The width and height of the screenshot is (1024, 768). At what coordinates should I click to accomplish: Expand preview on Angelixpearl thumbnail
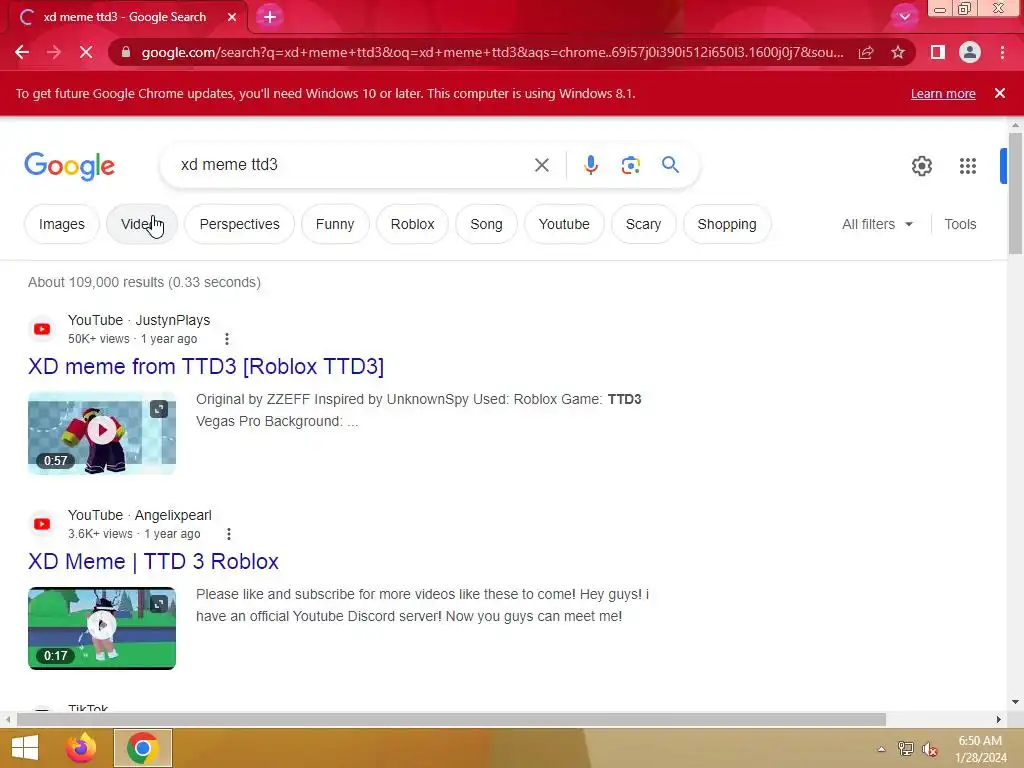click(159, 604)
